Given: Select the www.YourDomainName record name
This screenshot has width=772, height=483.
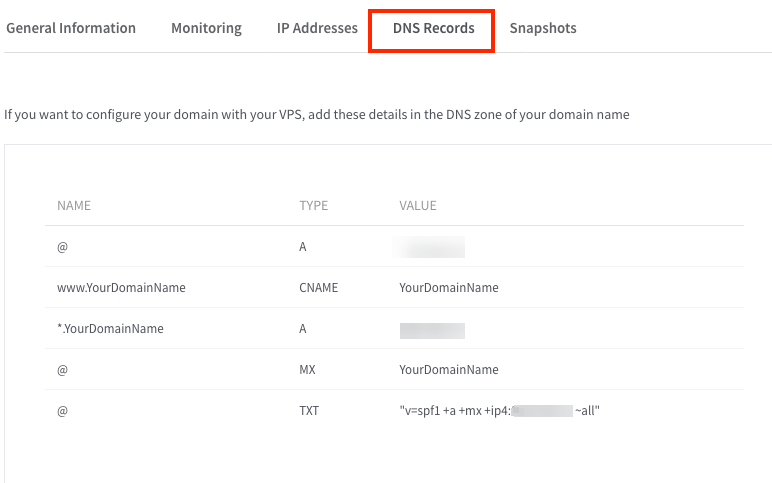Looking at the screenshot, I should (121, 288).
